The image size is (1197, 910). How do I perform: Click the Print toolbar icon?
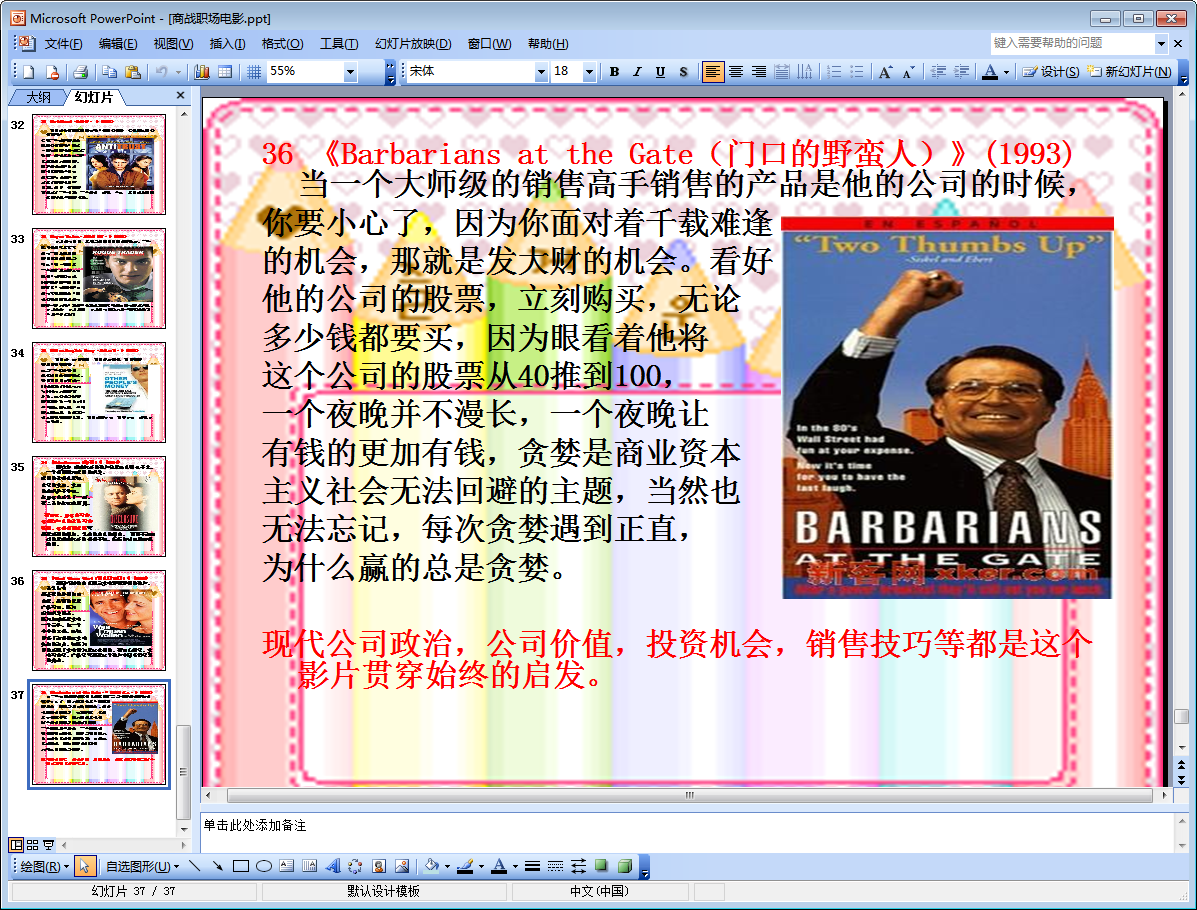(80, 72)
